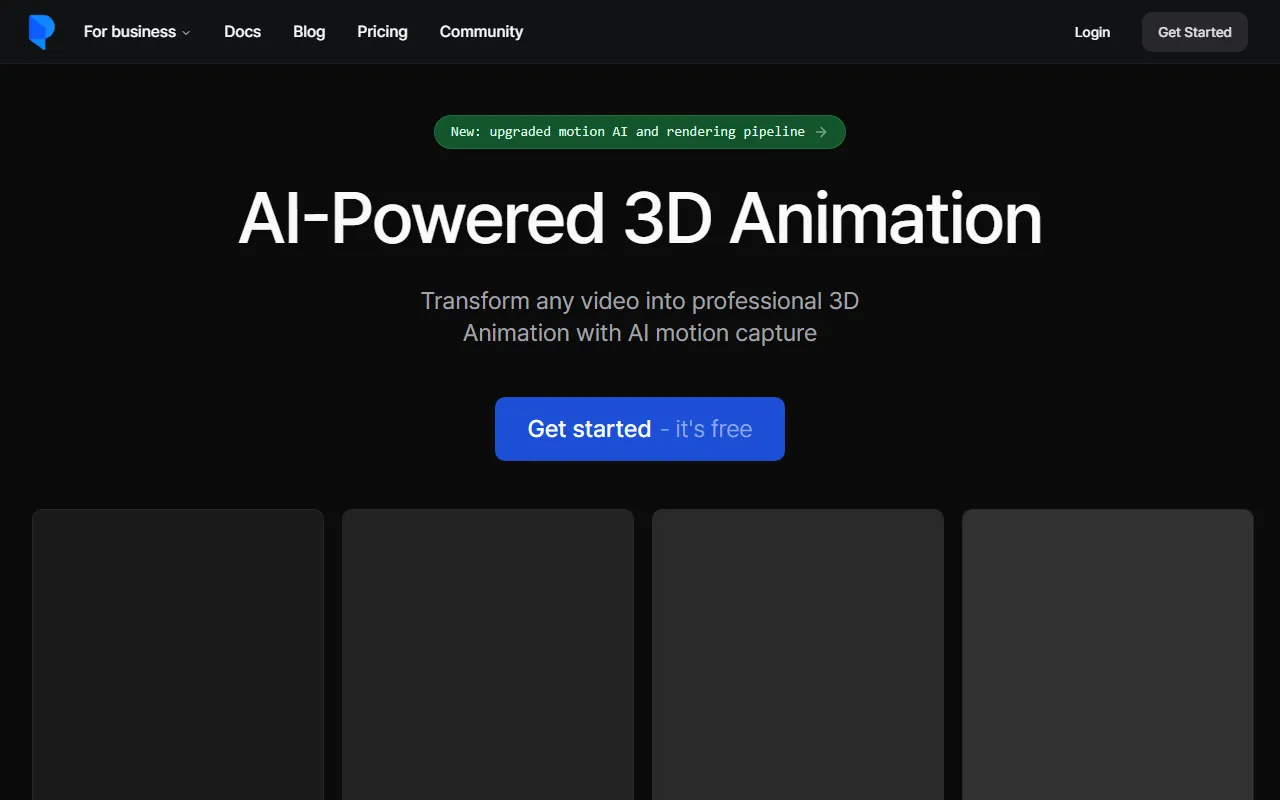Image resolution: width=1280 pixels, height=800 pixels.
Task: Click the 'it's free' text on the hero button
Action: [713, 429]
